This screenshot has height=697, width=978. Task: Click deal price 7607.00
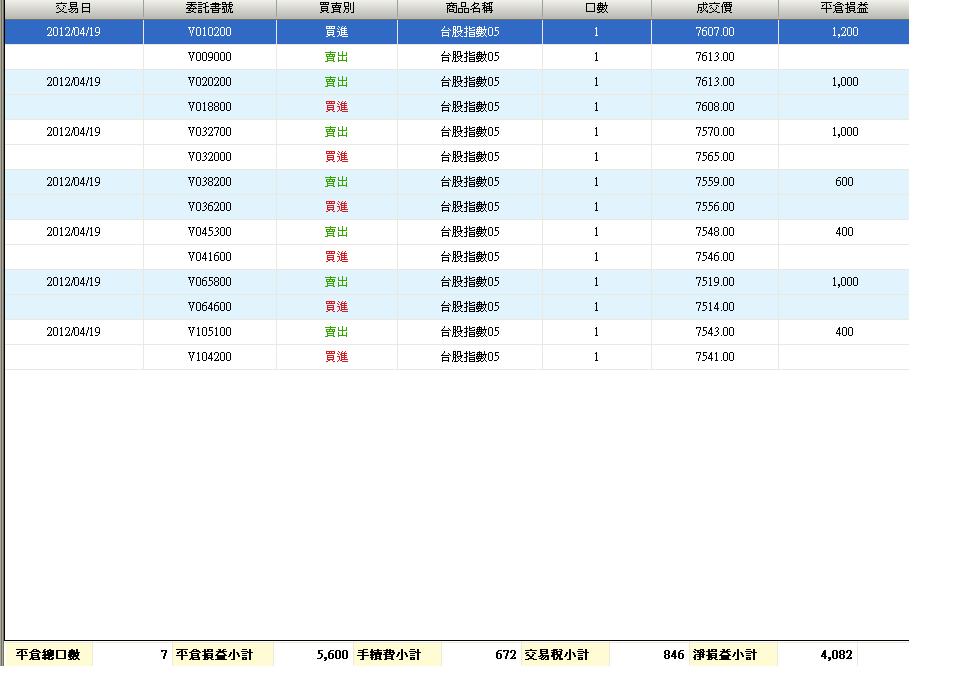pyautogui.click(x=715, y=32)
